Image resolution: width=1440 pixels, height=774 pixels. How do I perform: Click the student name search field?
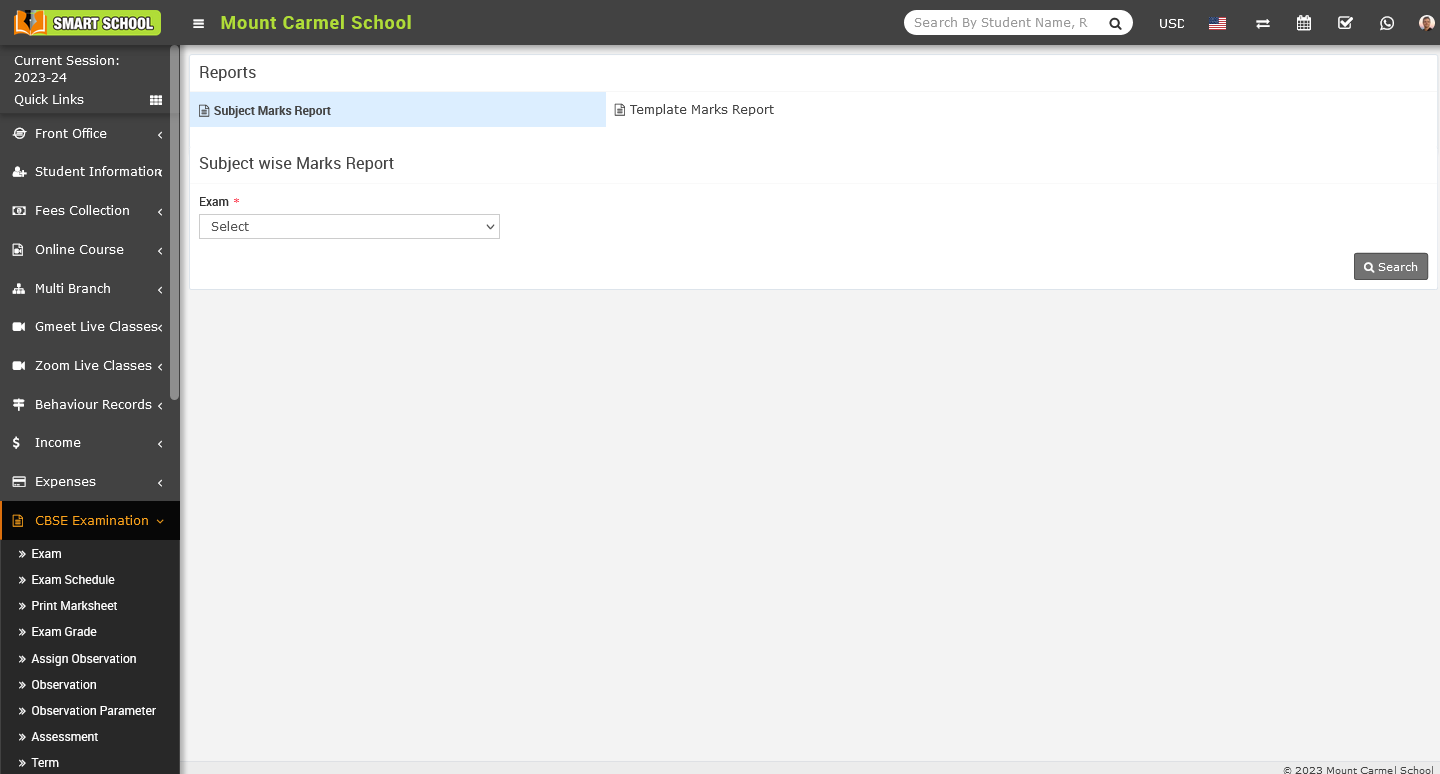(1002, 23)
